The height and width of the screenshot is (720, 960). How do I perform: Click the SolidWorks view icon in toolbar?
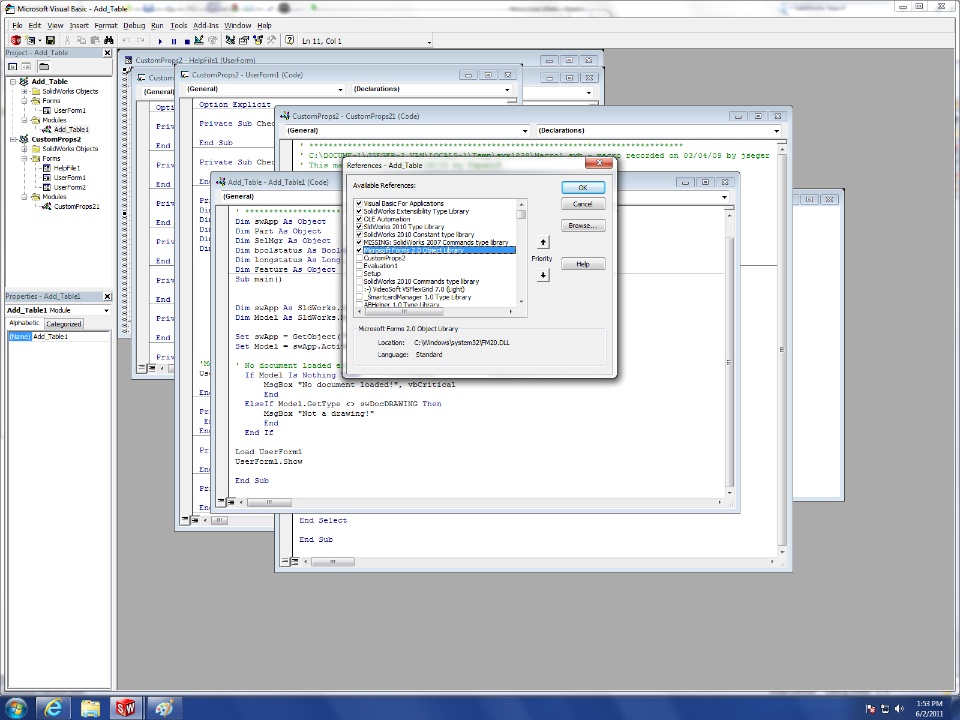(16, 40)
